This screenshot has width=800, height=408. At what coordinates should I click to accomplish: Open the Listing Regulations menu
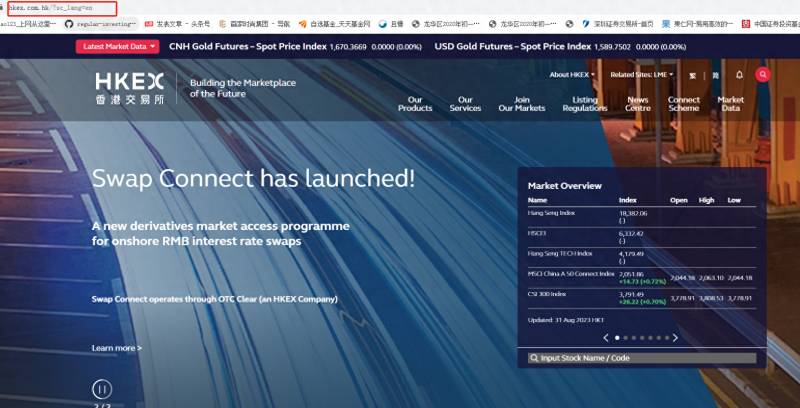585,104
